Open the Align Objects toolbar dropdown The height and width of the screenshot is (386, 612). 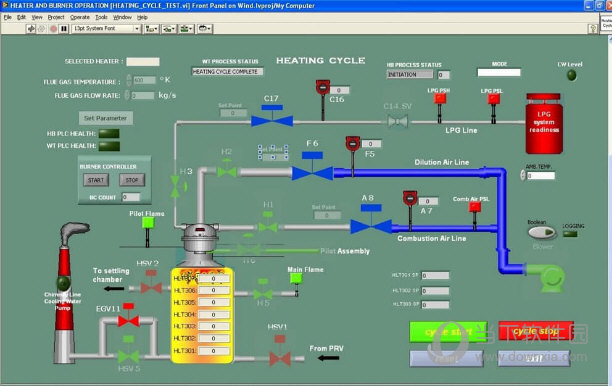click(x=151, y=28)
